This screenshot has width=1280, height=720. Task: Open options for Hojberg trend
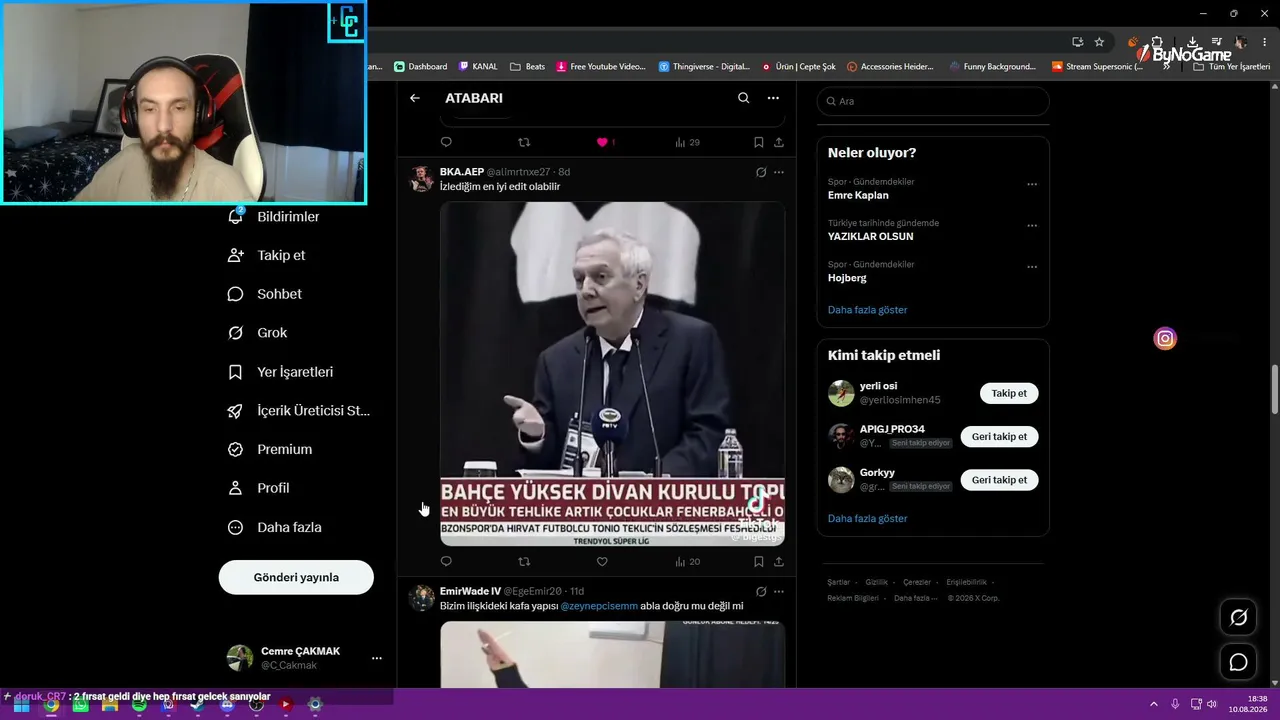pos(1032,267)
